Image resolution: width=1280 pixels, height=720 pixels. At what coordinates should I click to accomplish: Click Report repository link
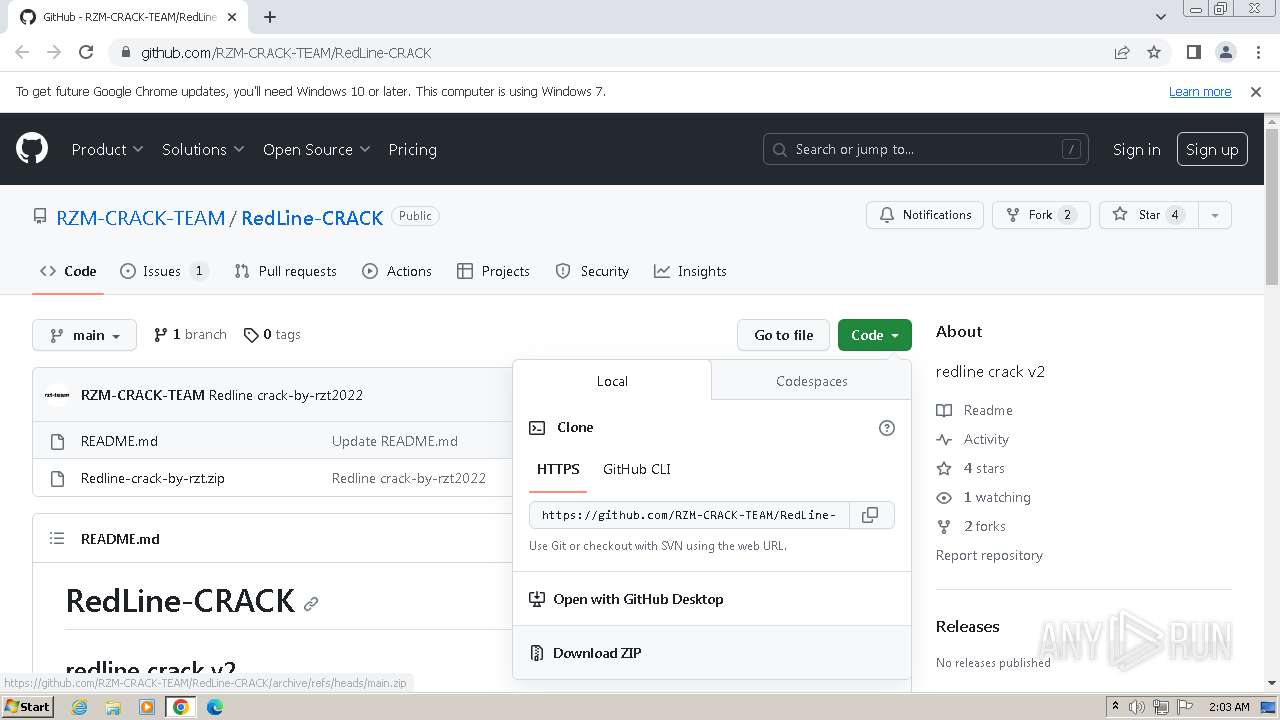coord(989,555)
